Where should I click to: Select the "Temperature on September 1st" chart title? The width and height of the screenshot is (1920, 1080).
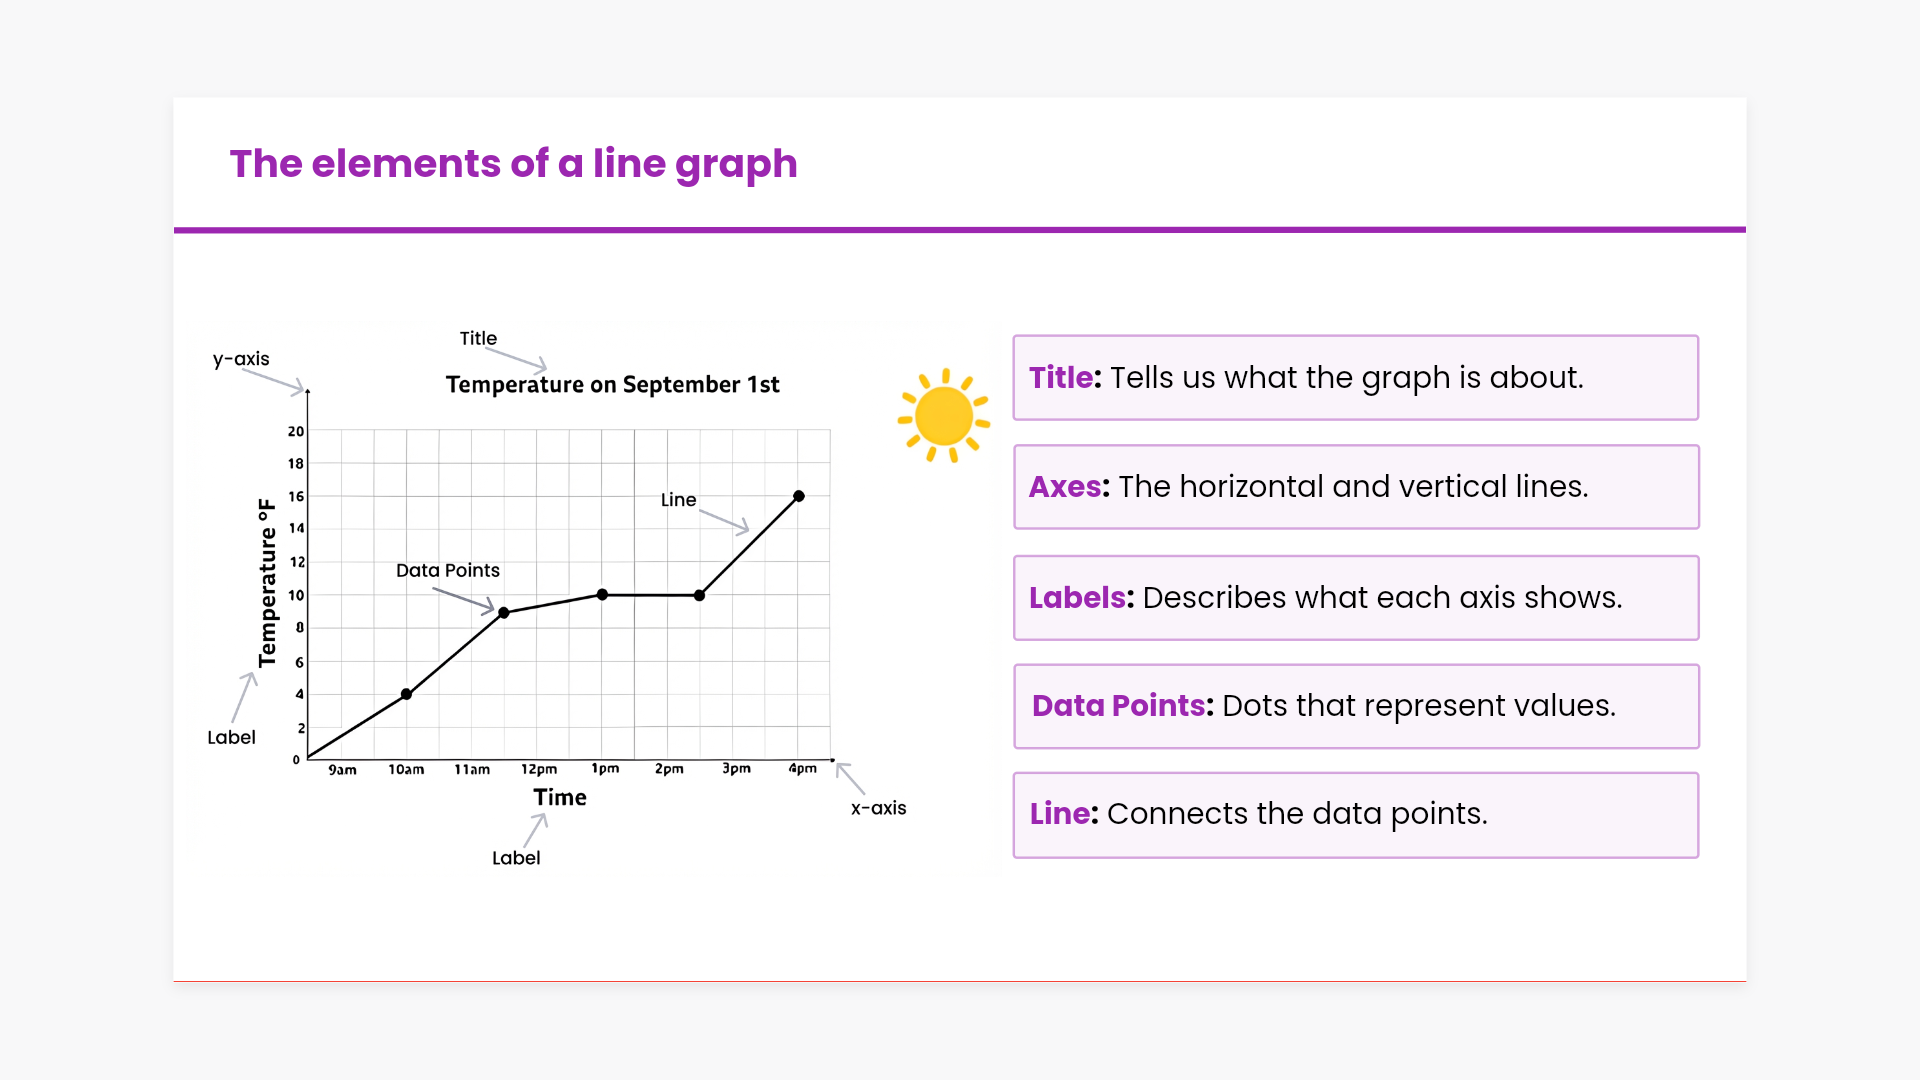click(x=612, y=385)
